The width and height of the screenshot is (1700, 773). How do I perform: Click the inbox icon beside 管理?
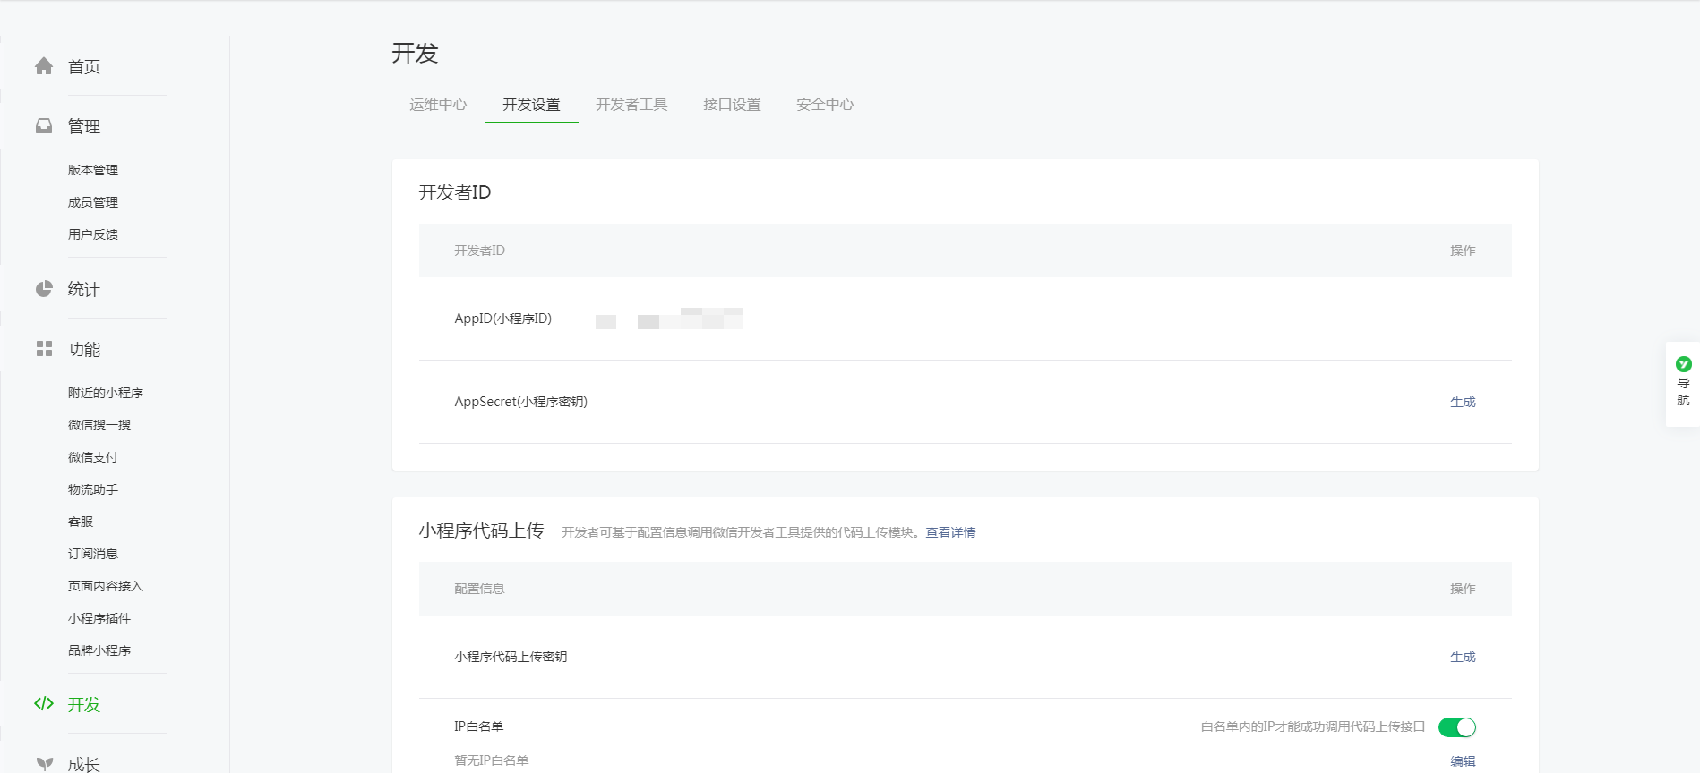pos(44,126)
